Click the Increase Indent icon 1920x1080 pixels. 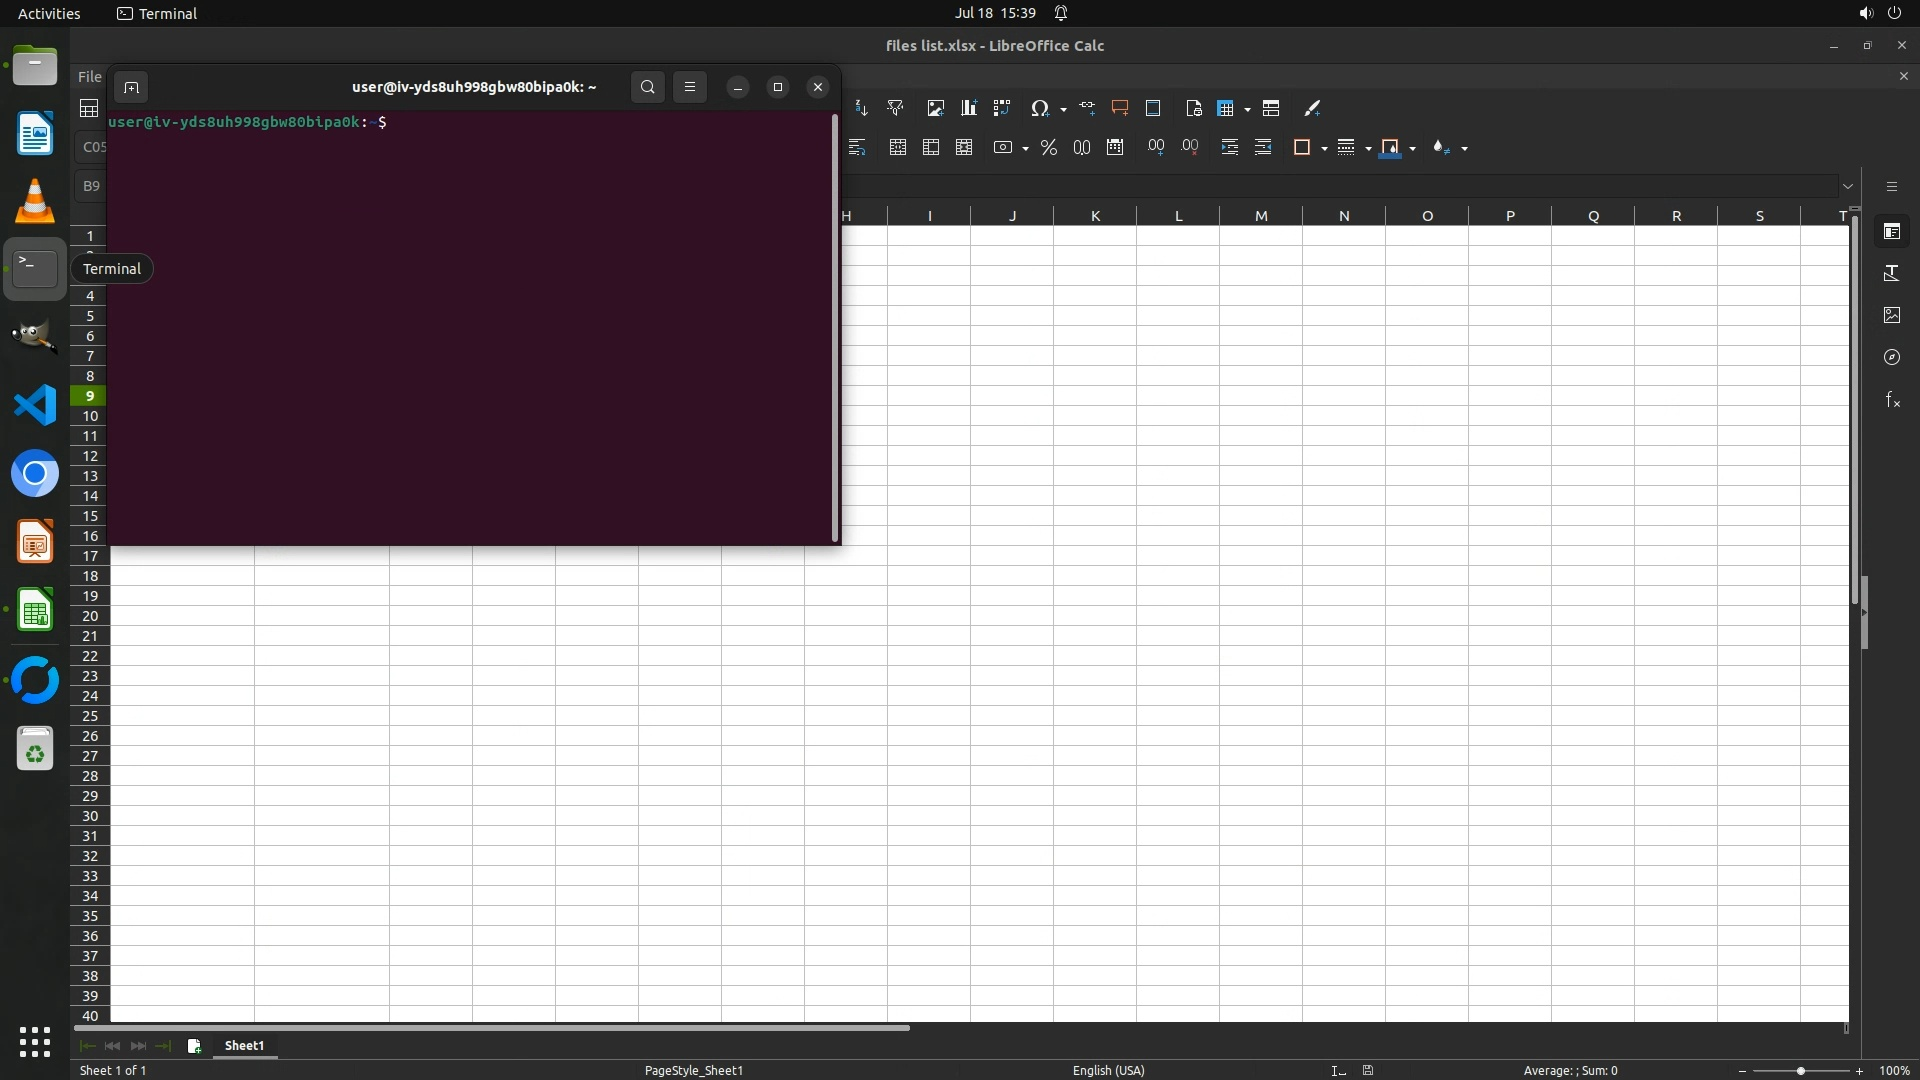[x=1230, y=148]
